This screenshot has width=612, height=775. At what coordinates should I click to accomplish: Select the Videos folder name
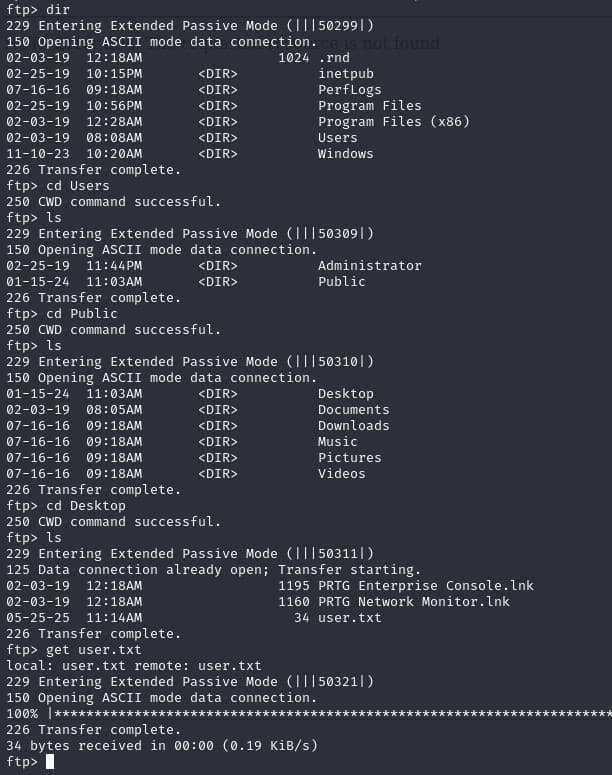tap(341, 474)
